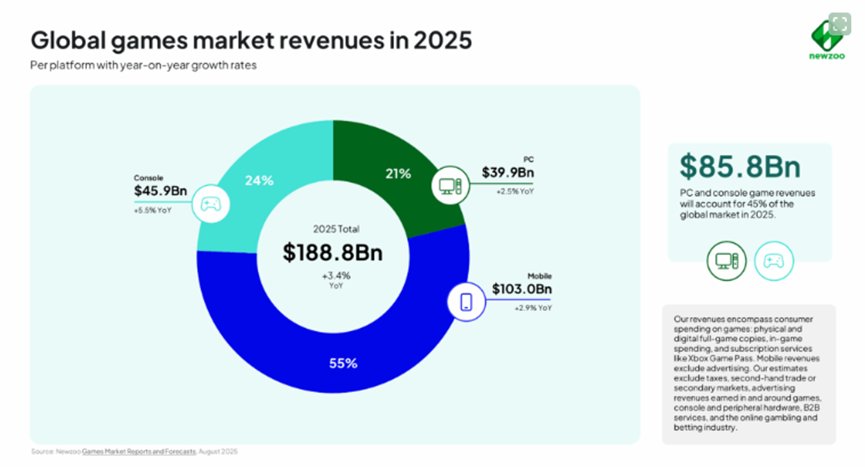Image resolution: width=865 pixels, height=467 pixels.
Task: Click the mobile phone icon on the donut
Action: tap(465, 301)
